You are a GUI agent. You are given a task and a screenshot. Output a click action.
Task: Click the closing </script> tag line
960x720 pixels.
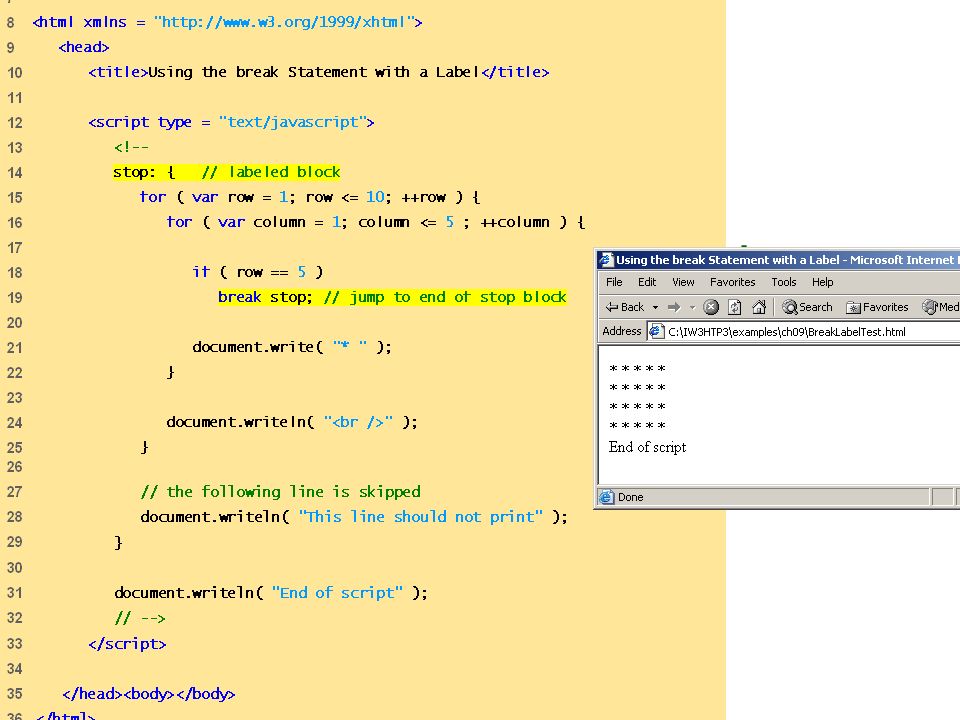tap(127, 643)
